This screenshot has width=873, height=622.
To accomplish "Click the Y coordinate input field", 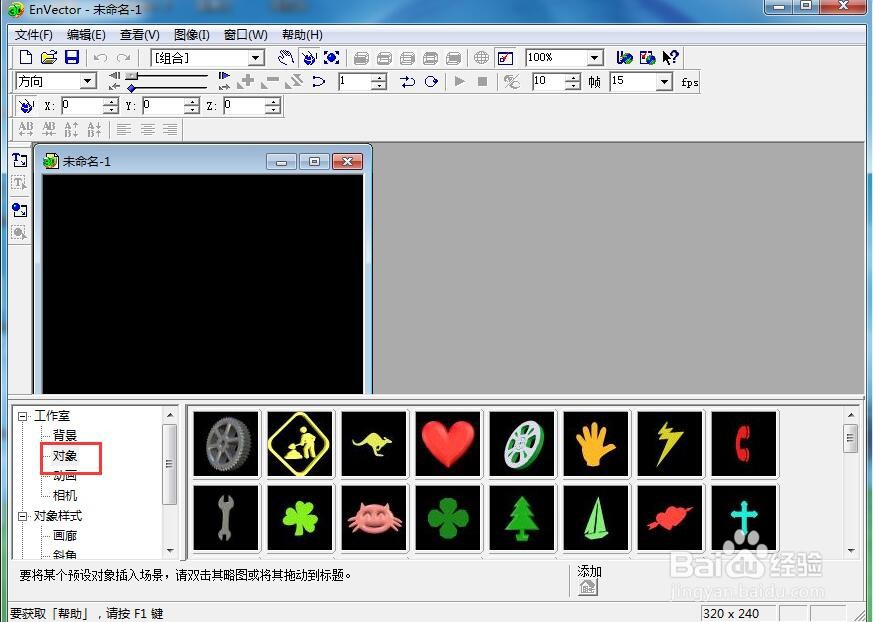I will point(162,105).
